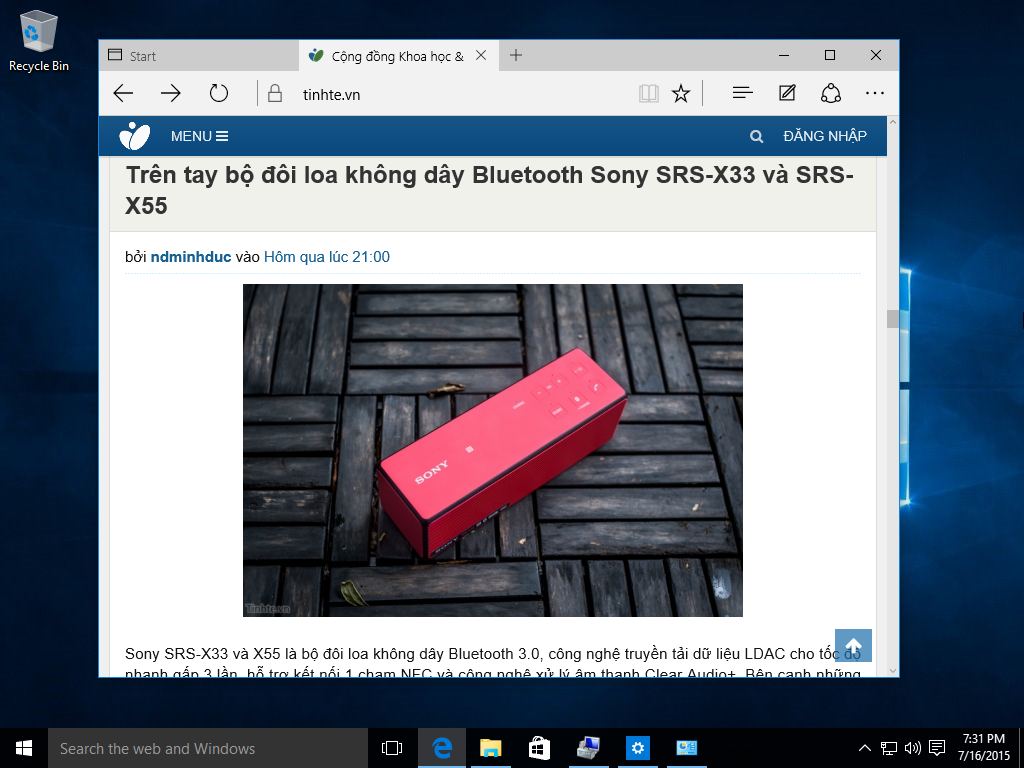Open Reading view book icon
Viewport: 1024px width, 768px height.
point(648,93)
